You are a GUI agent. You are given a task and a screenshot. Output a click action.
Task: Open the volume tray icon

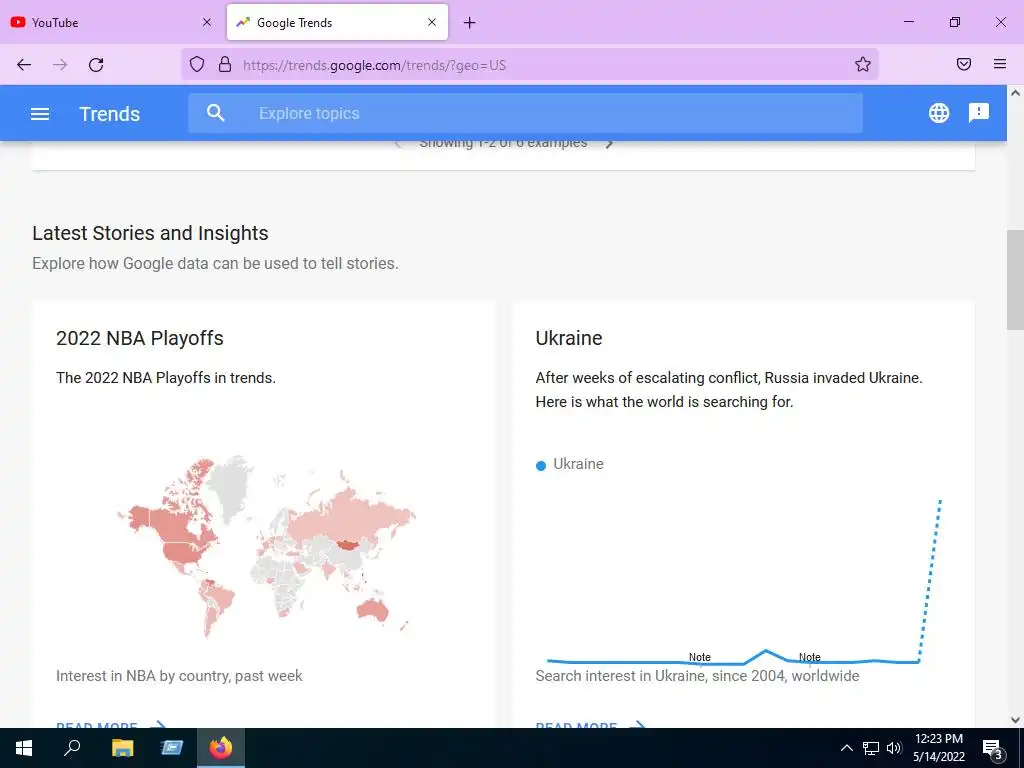(894, 748)
